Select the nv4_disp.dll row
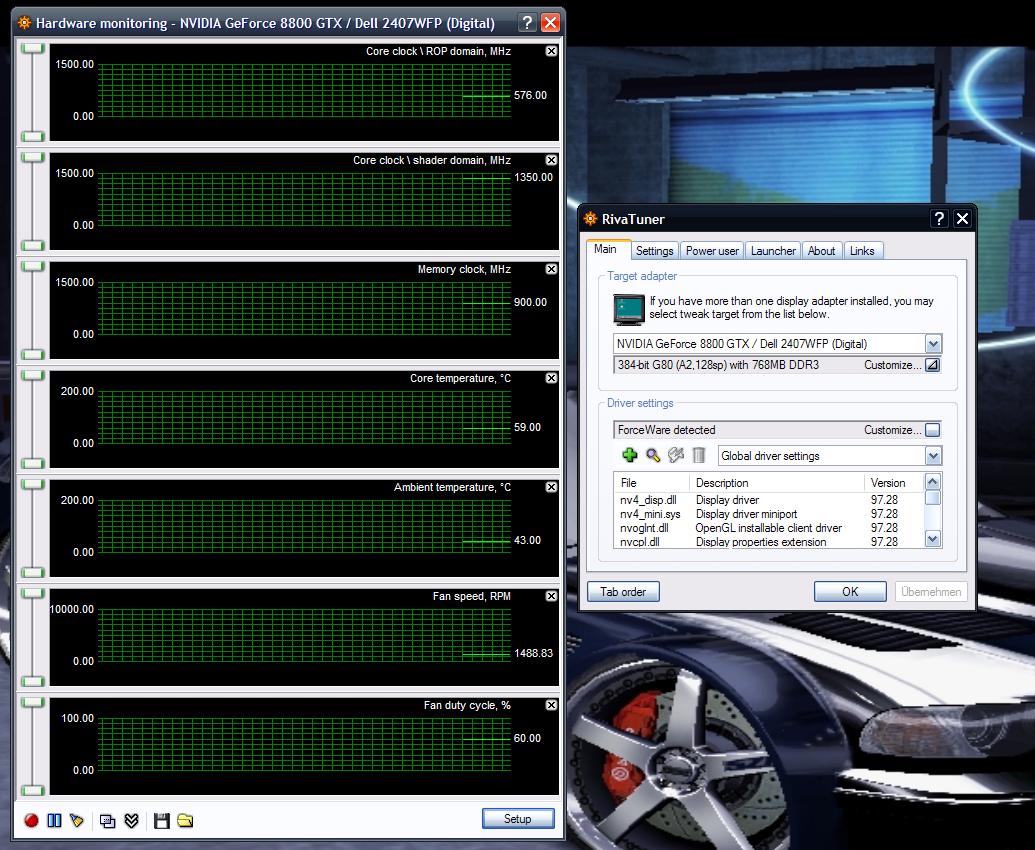The height and width of the screenshot is (850, 1035). click(769, 500)
